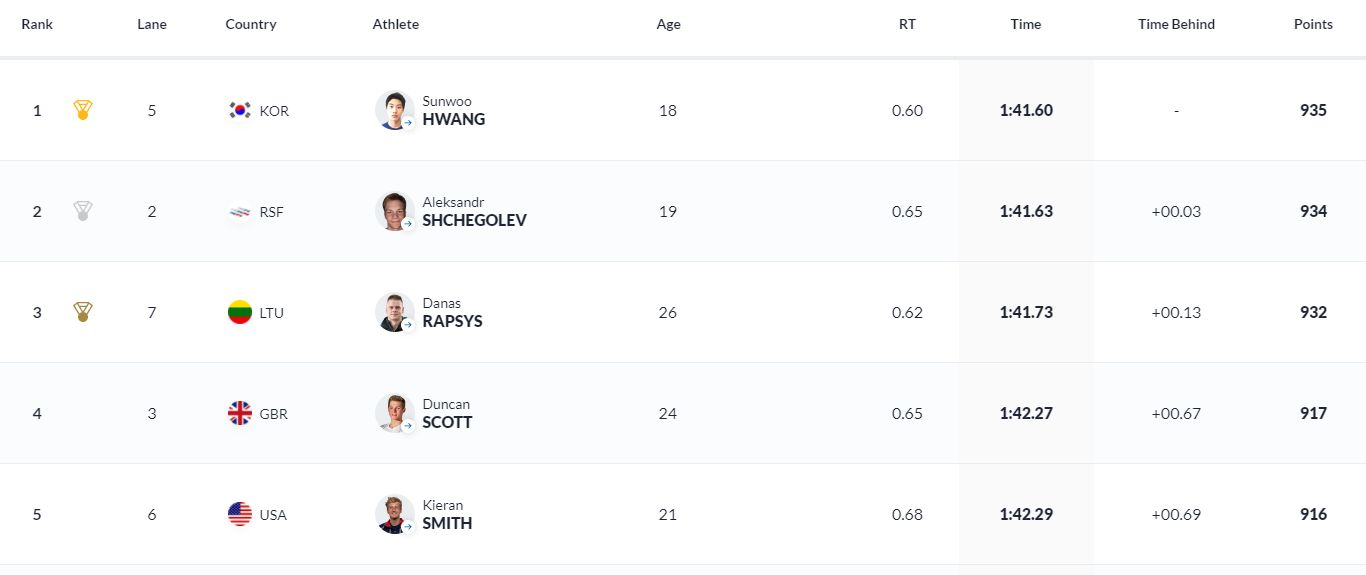Click the Lithuania flag icon

(240, 312)
